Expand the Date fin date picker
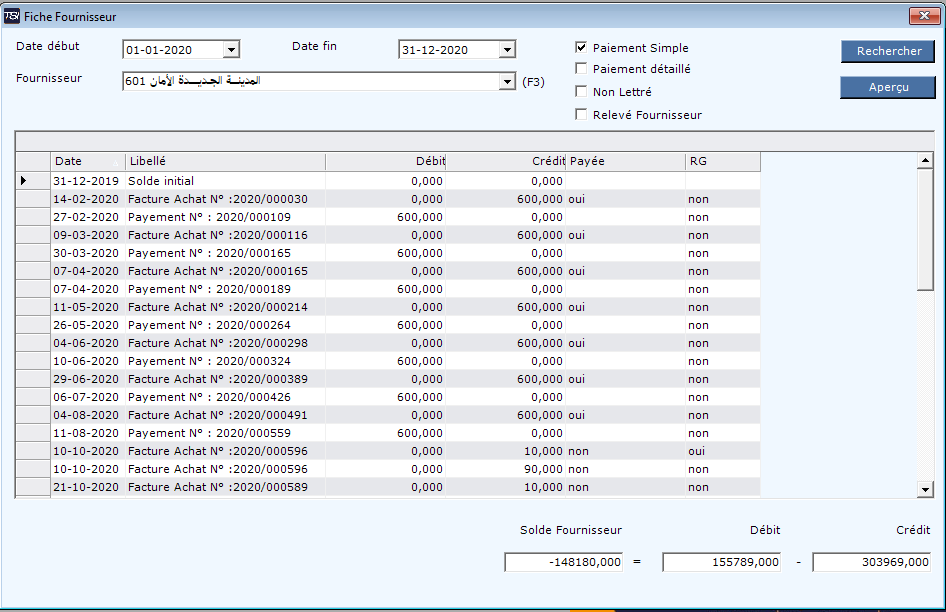946x612 pixels. point(507,50)
